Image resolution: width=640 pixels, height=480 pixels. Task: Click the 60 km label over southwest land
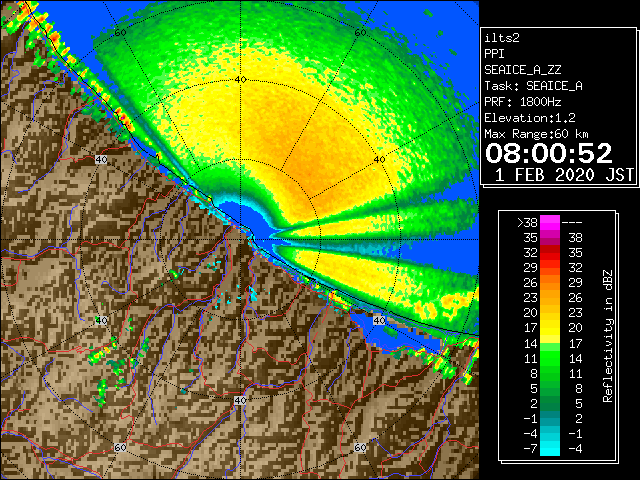click(x=120, y=448)
